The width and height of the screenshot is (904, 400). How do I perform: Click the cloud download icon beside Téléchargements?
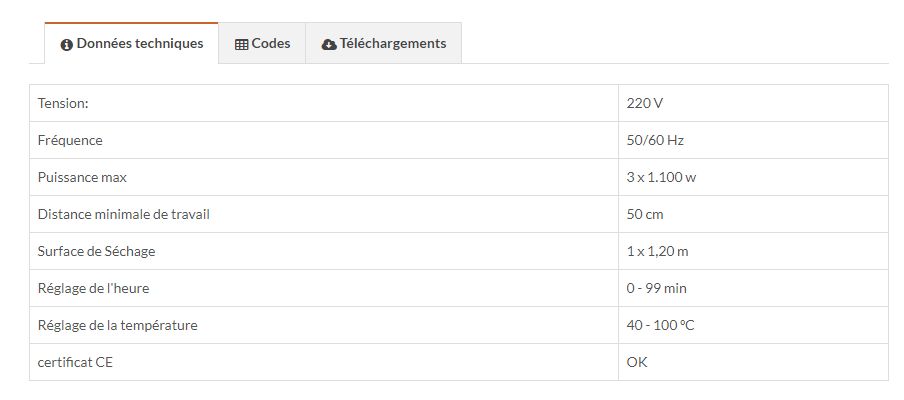click(329, 44)
